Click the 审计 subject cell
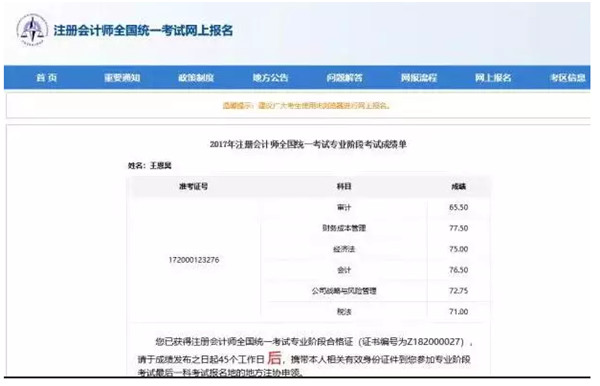600x386 pixels. click(x=344, y=207)
